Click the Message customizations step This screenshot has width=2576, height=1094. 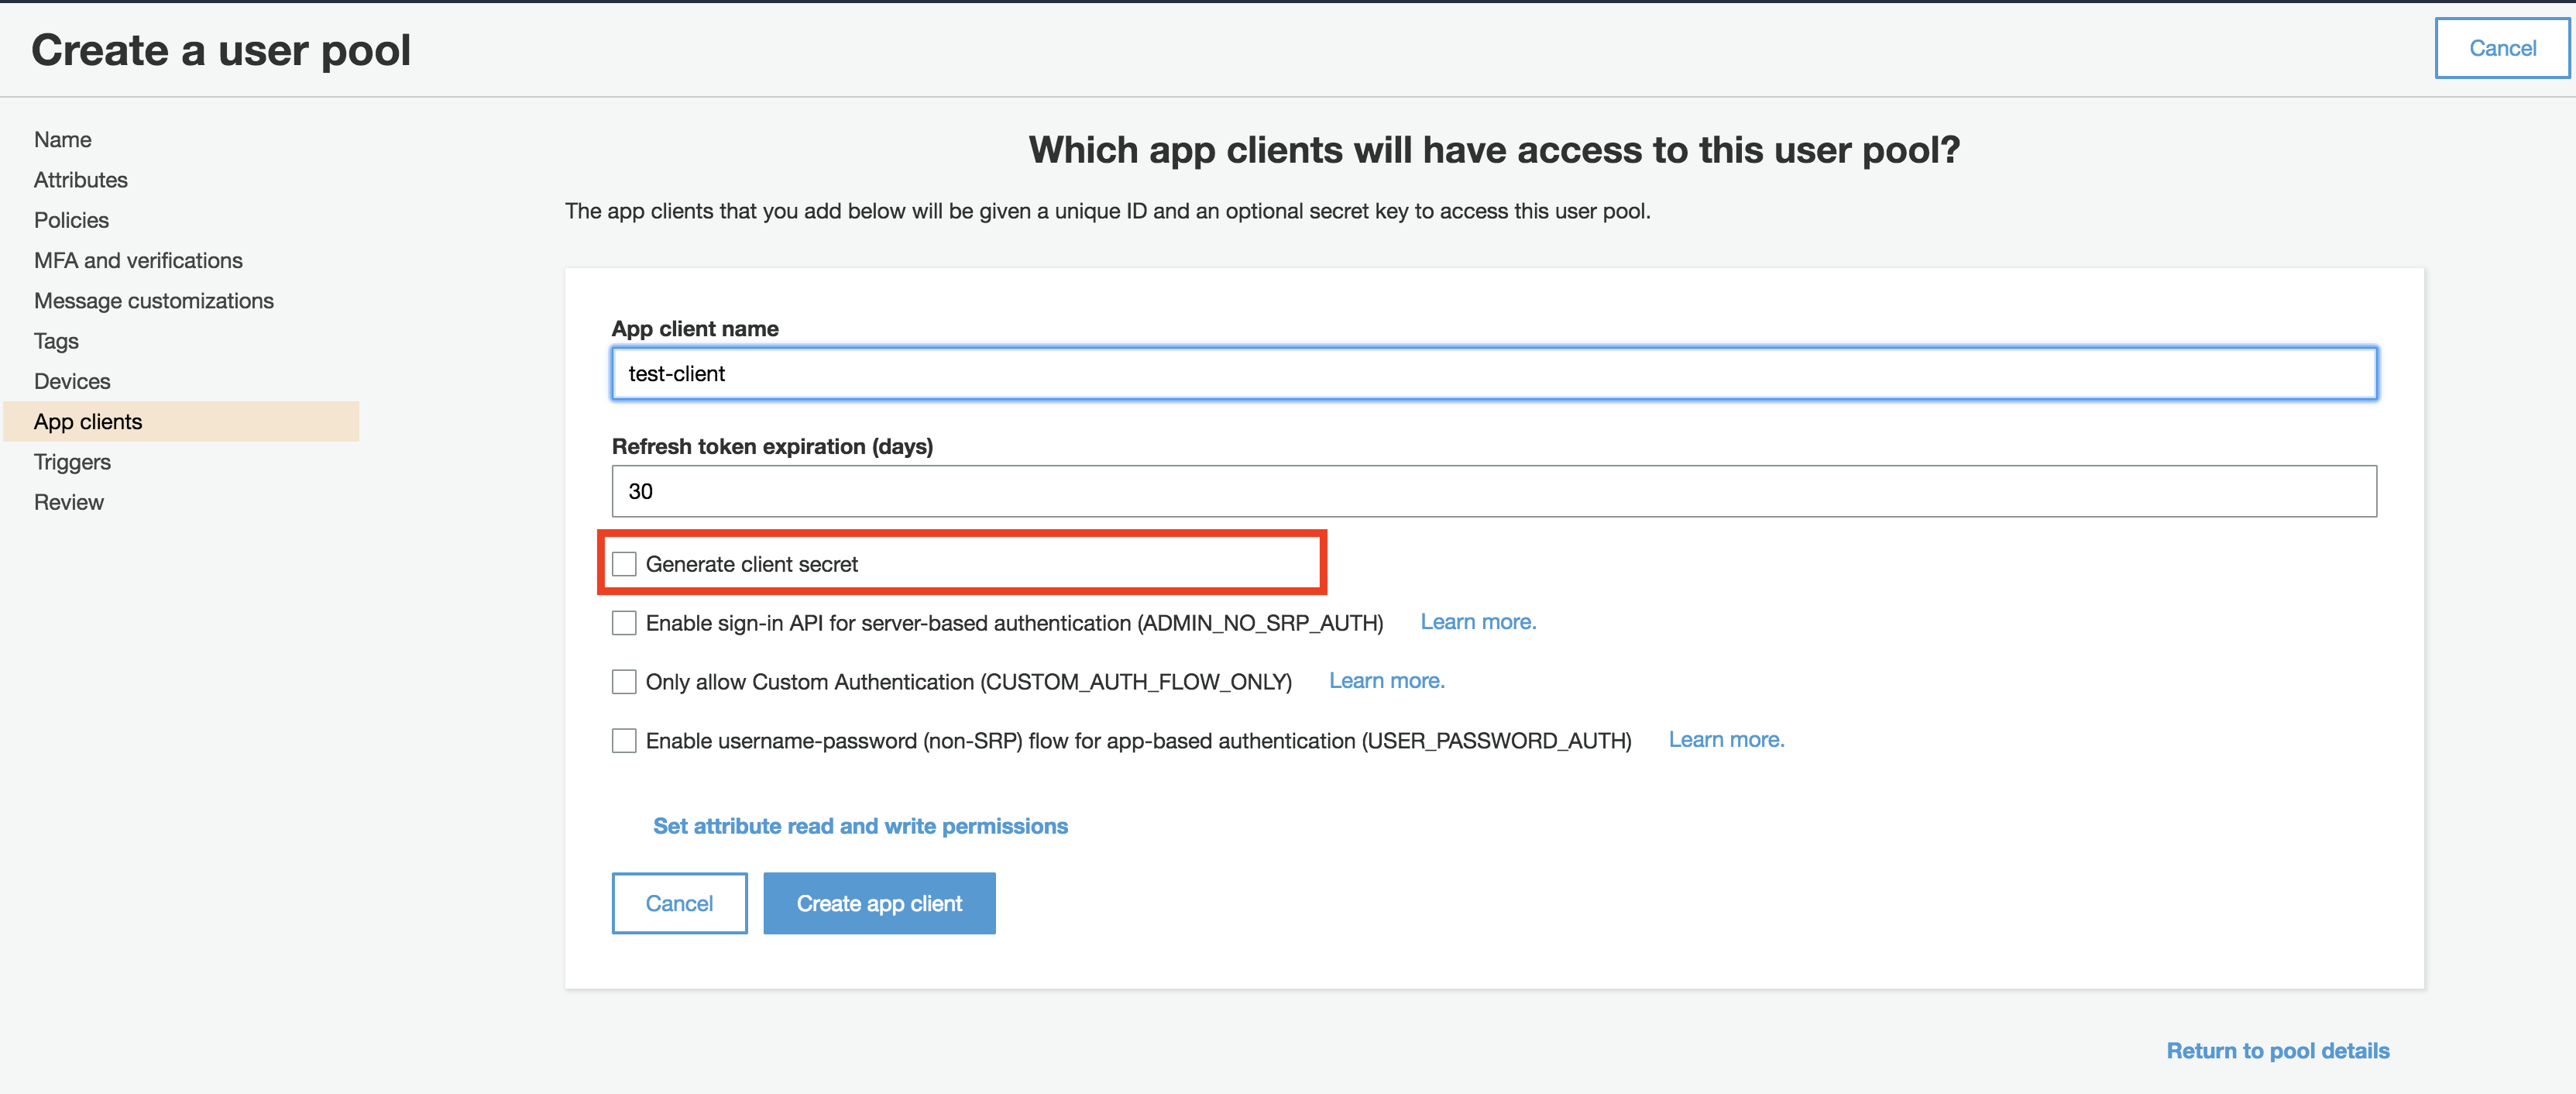click(154, 299)
